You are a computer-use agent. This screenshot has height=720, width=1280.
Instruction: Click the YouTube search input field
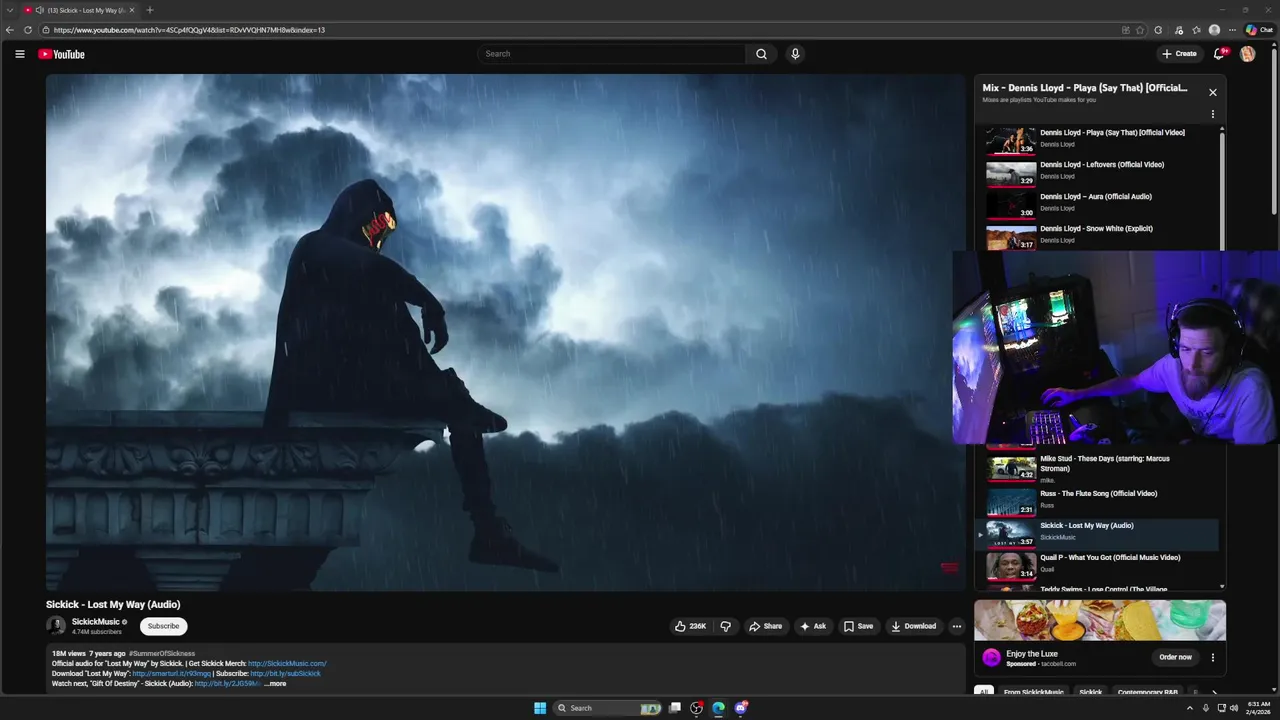pyautogui.click(x=611, y=54)
